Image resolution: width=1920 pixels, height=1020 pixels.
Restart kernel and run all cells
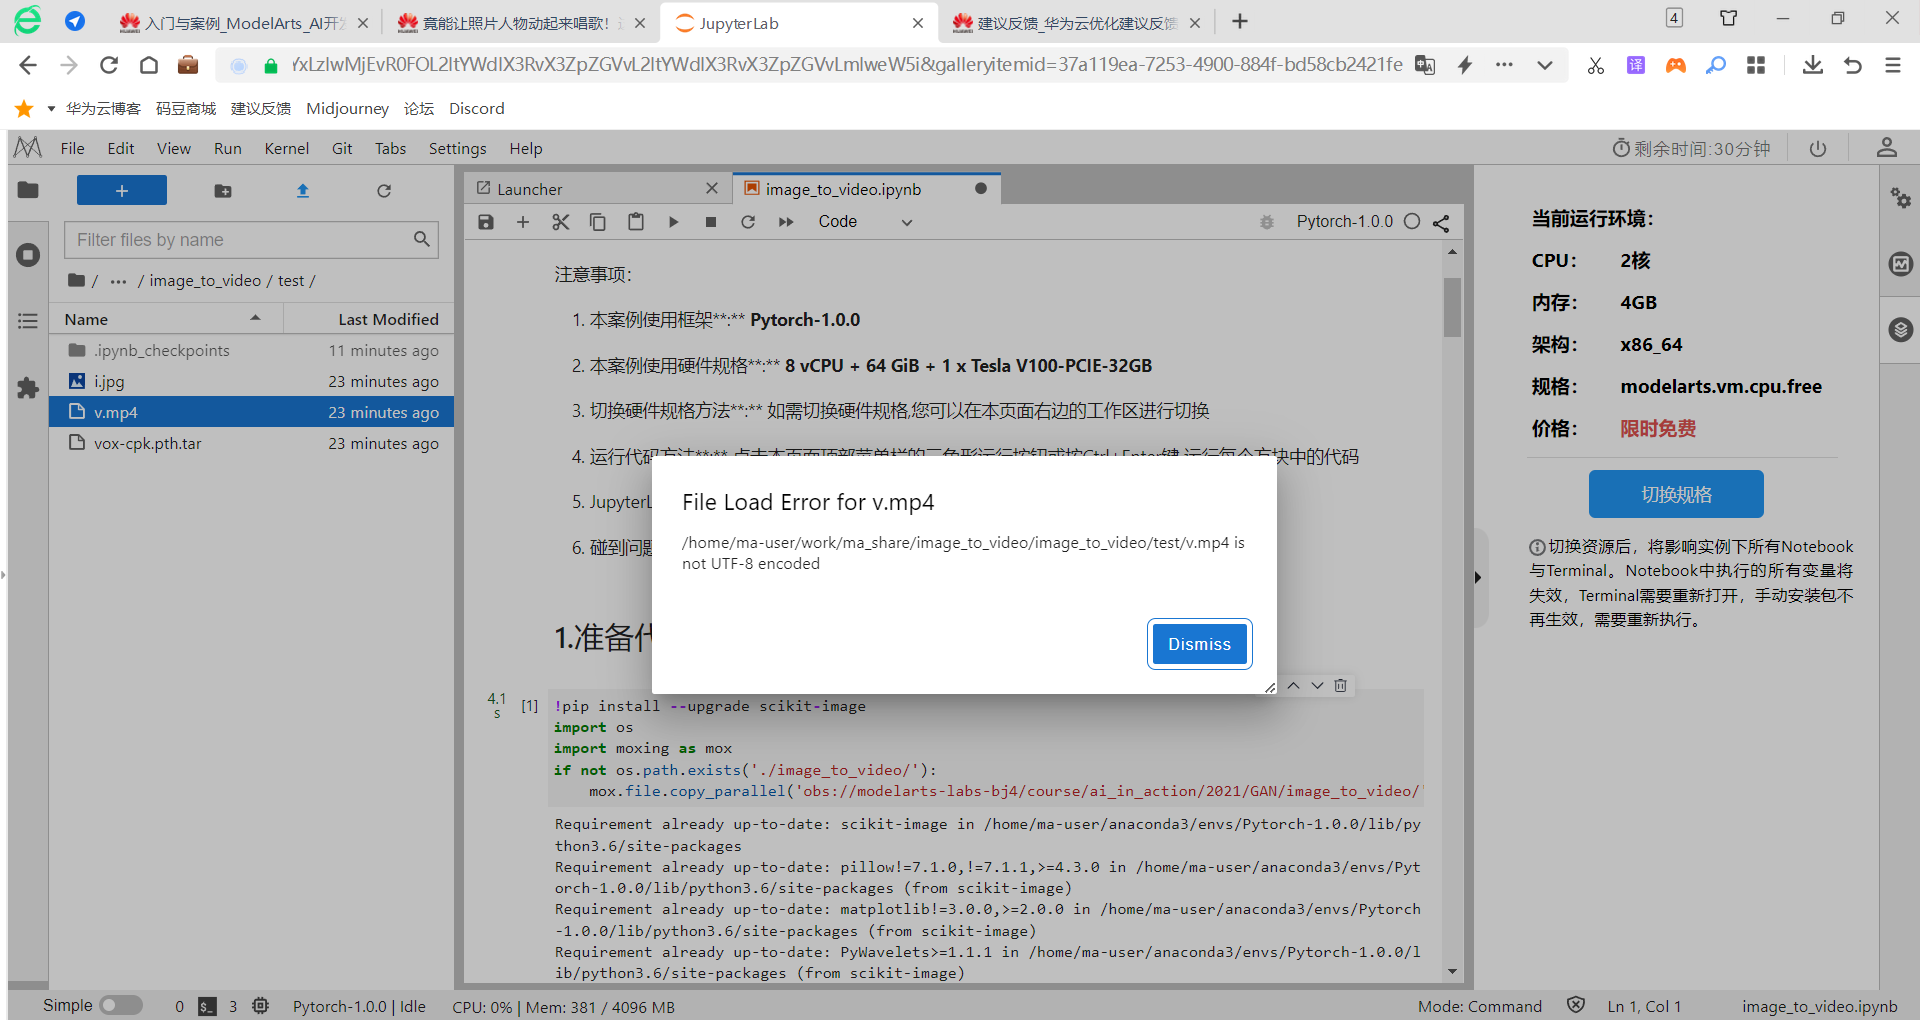(786, 222)
